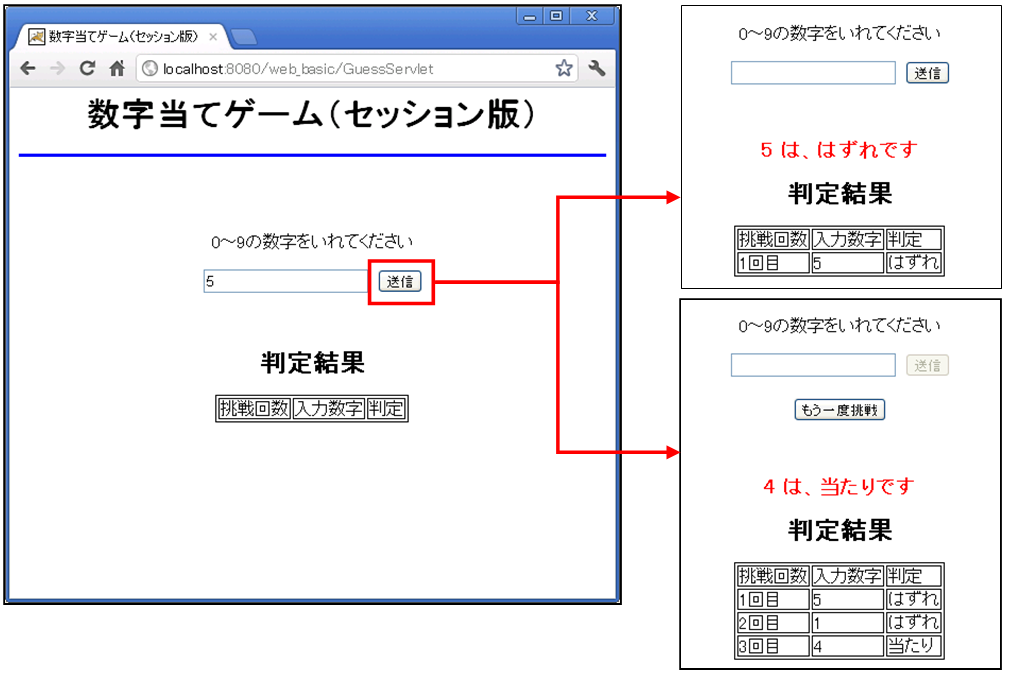The image size is (1012, 676).
Task: Click the globe icon in the address bar
Action: coord(150,69)
